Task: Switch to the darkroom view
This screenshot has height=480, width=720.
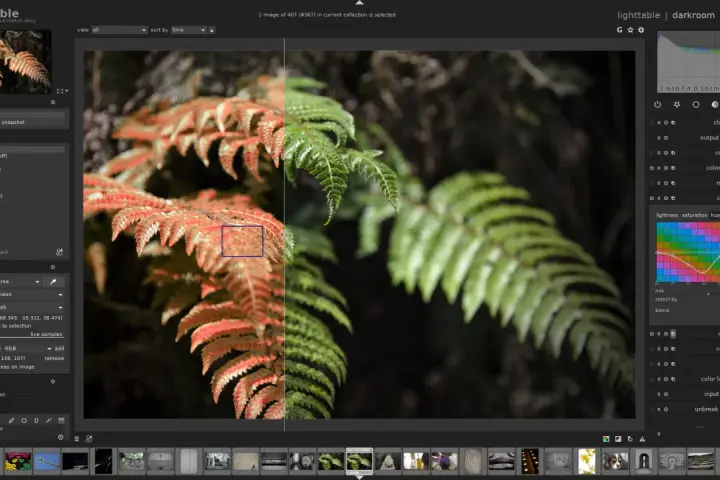Action: click(x=693, y=15)
